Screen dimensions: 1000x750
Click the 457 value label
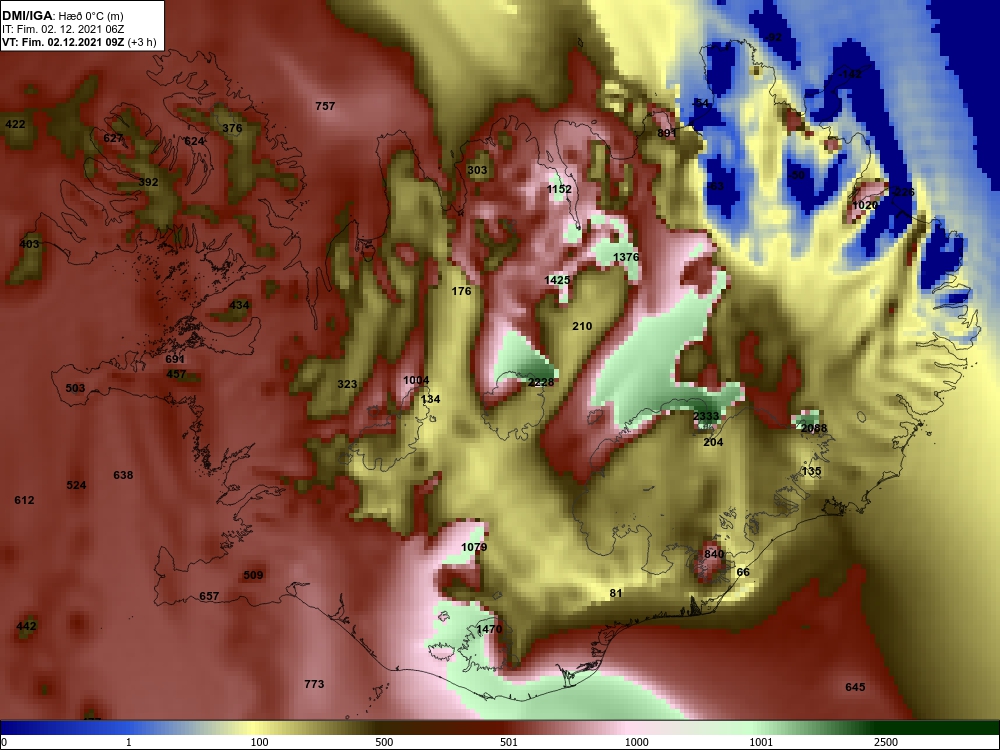coord(176,374)
